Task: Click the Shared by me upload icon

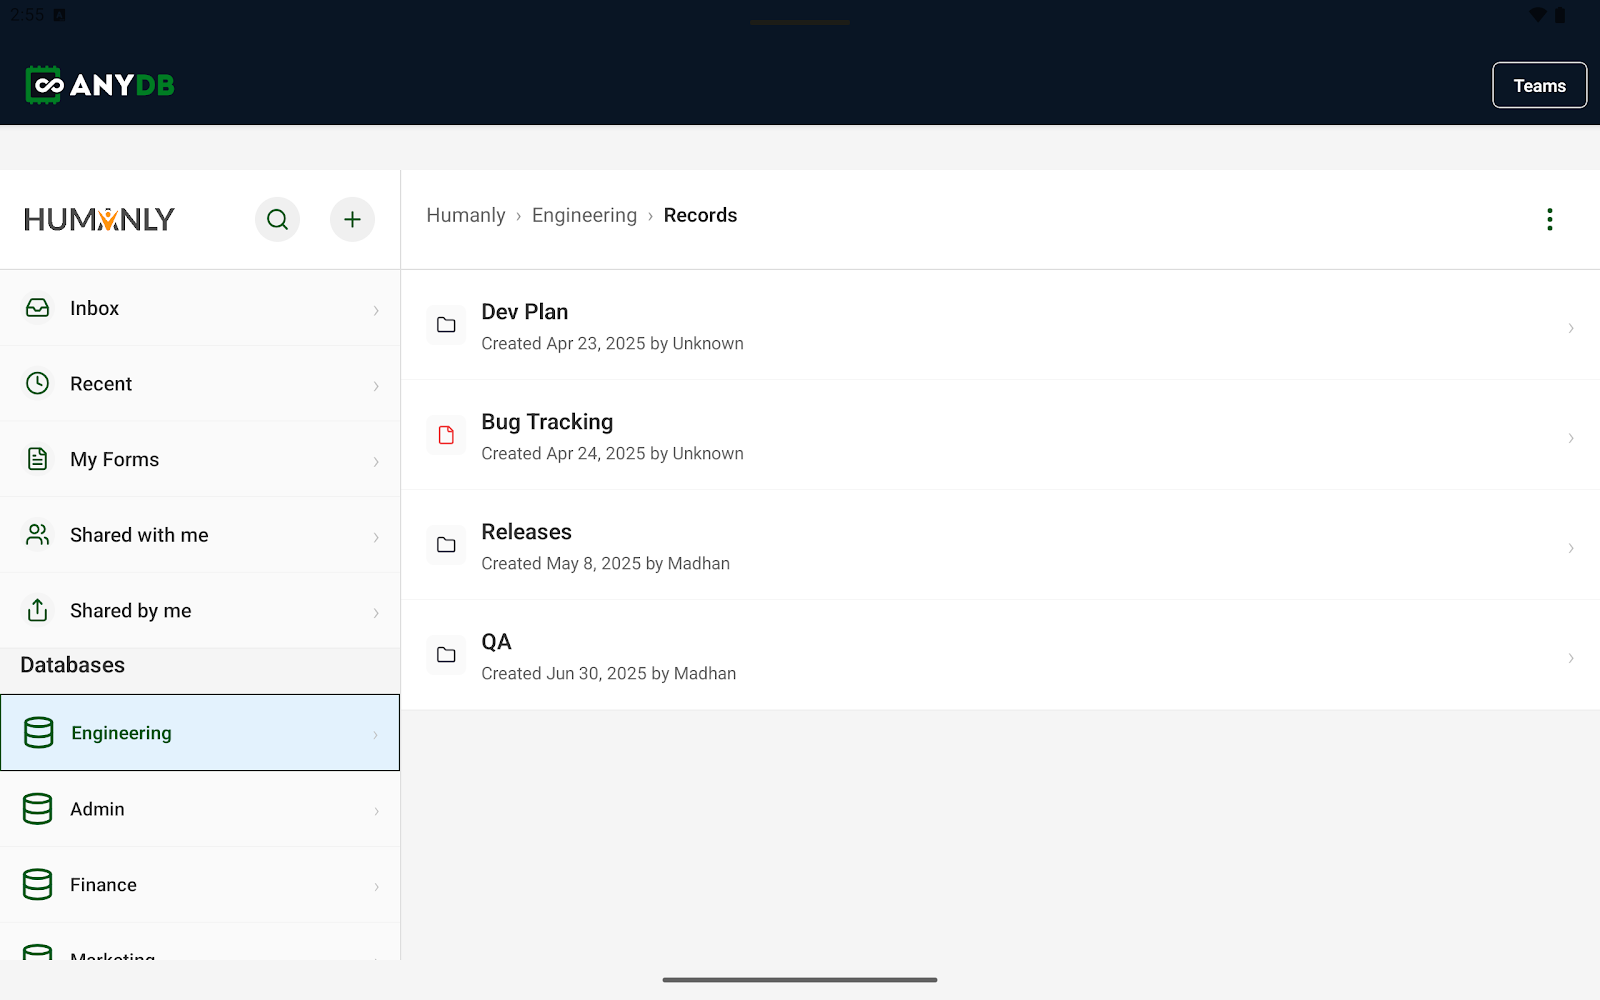Action: pos(38,610)
